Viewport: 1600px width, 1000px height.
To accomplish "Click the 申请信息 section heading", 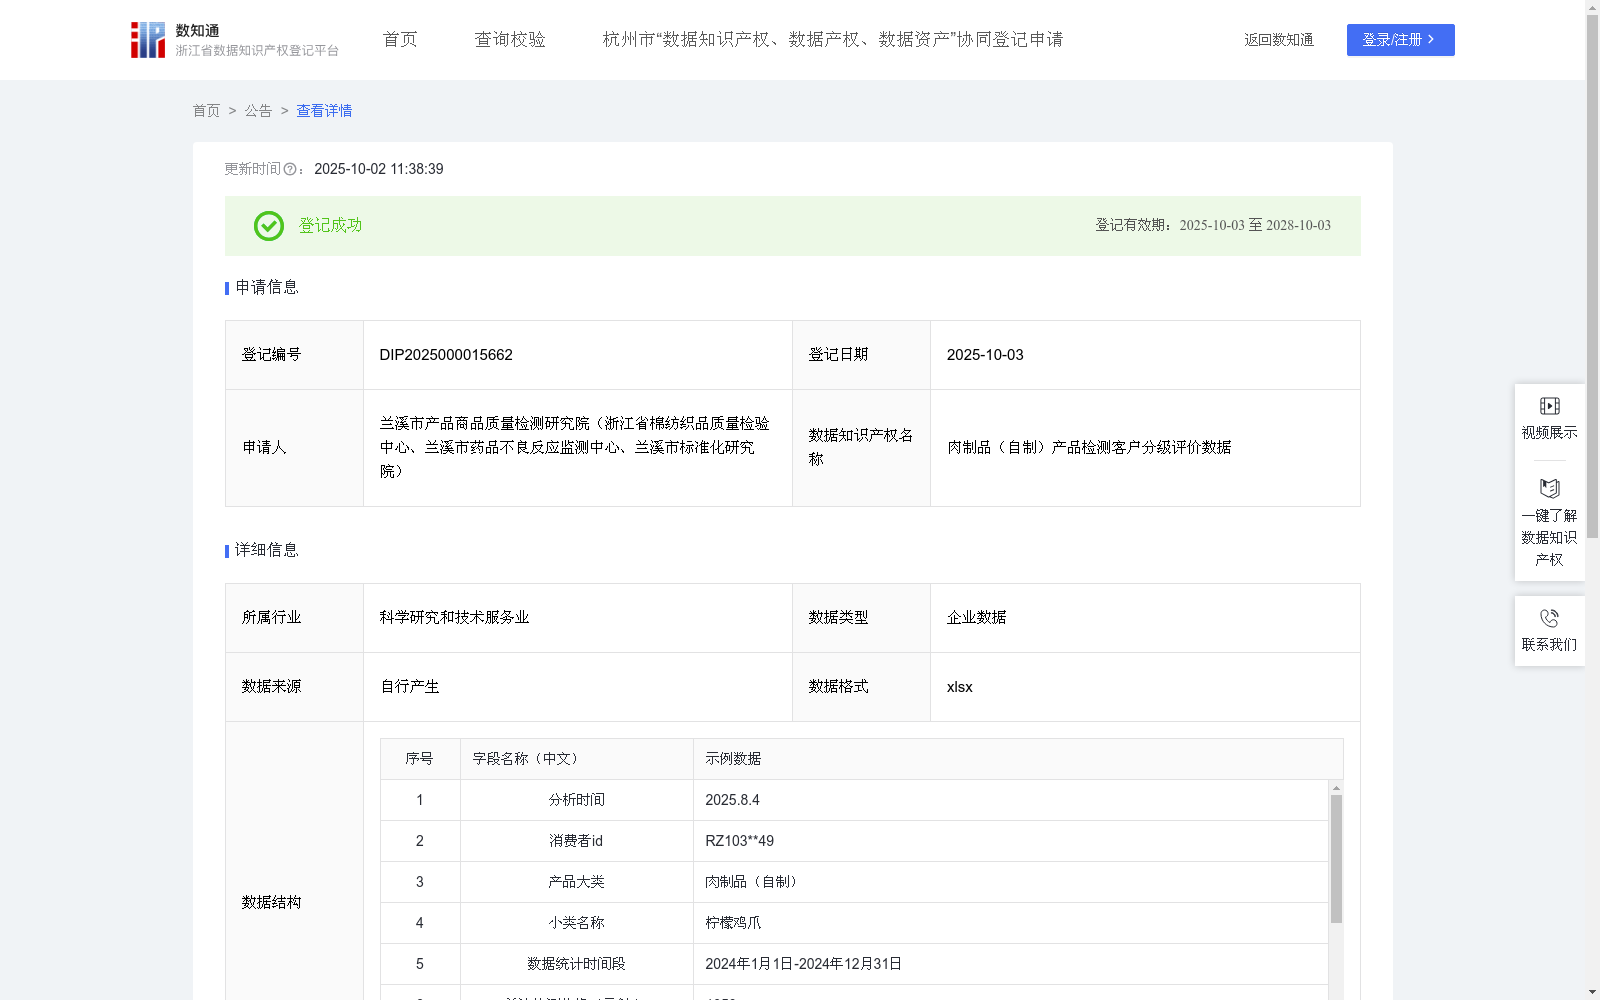I will coord(267,288).
